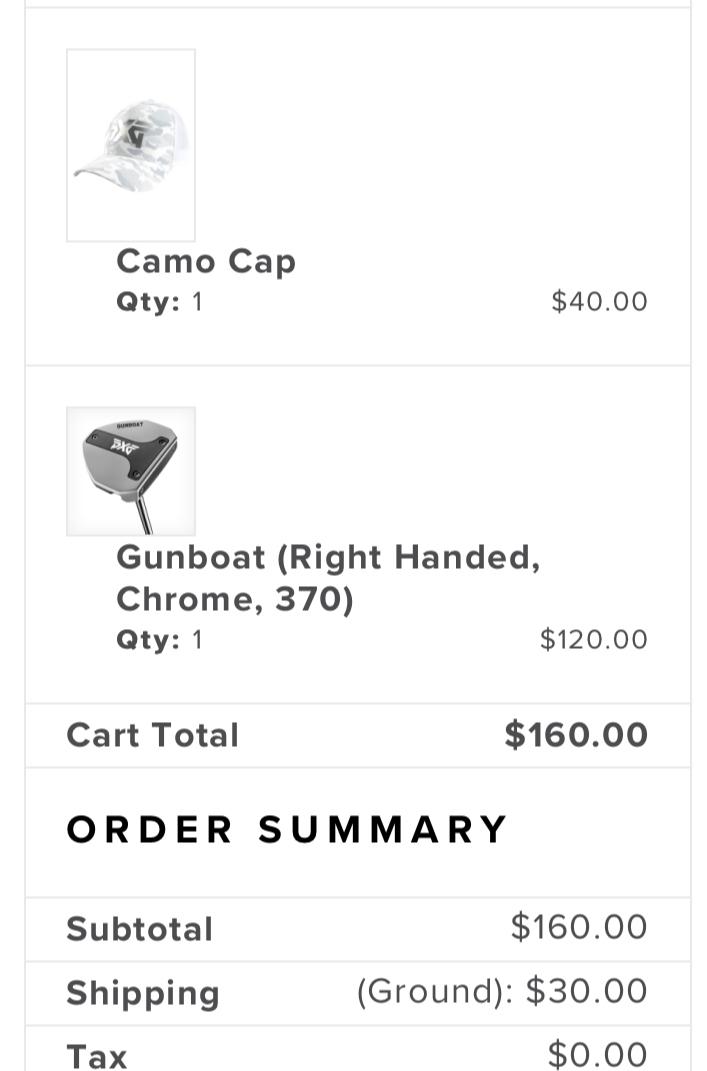Click the $0.00 tax amount
Image resolution: width=707 pixels, height=1071 pixels.
click(597, 1054)
